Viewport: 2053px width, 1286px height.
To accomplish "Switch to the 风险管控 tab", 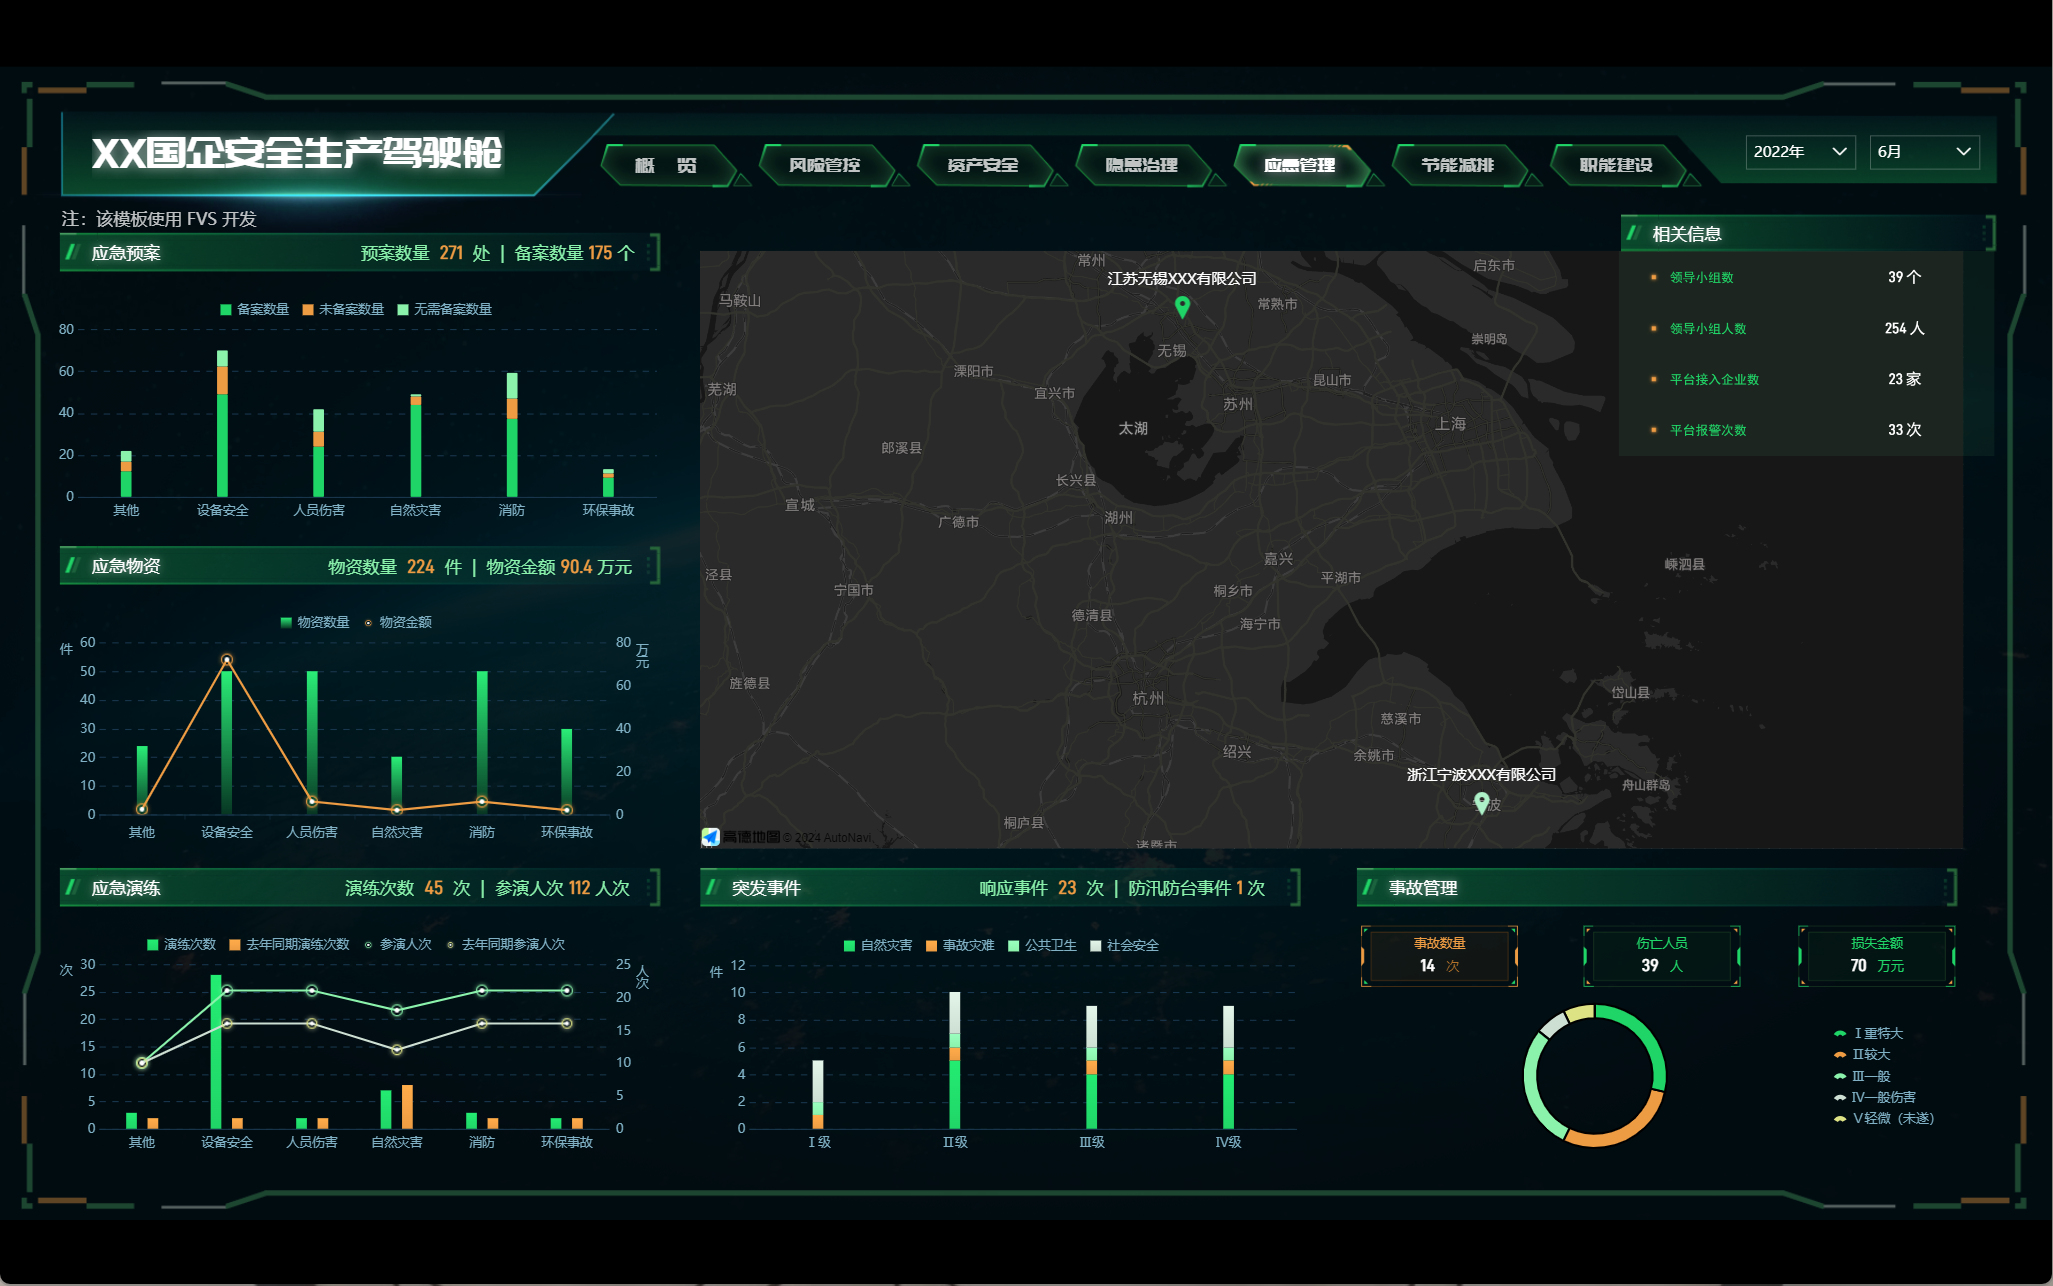I will [x=824, y=165].
